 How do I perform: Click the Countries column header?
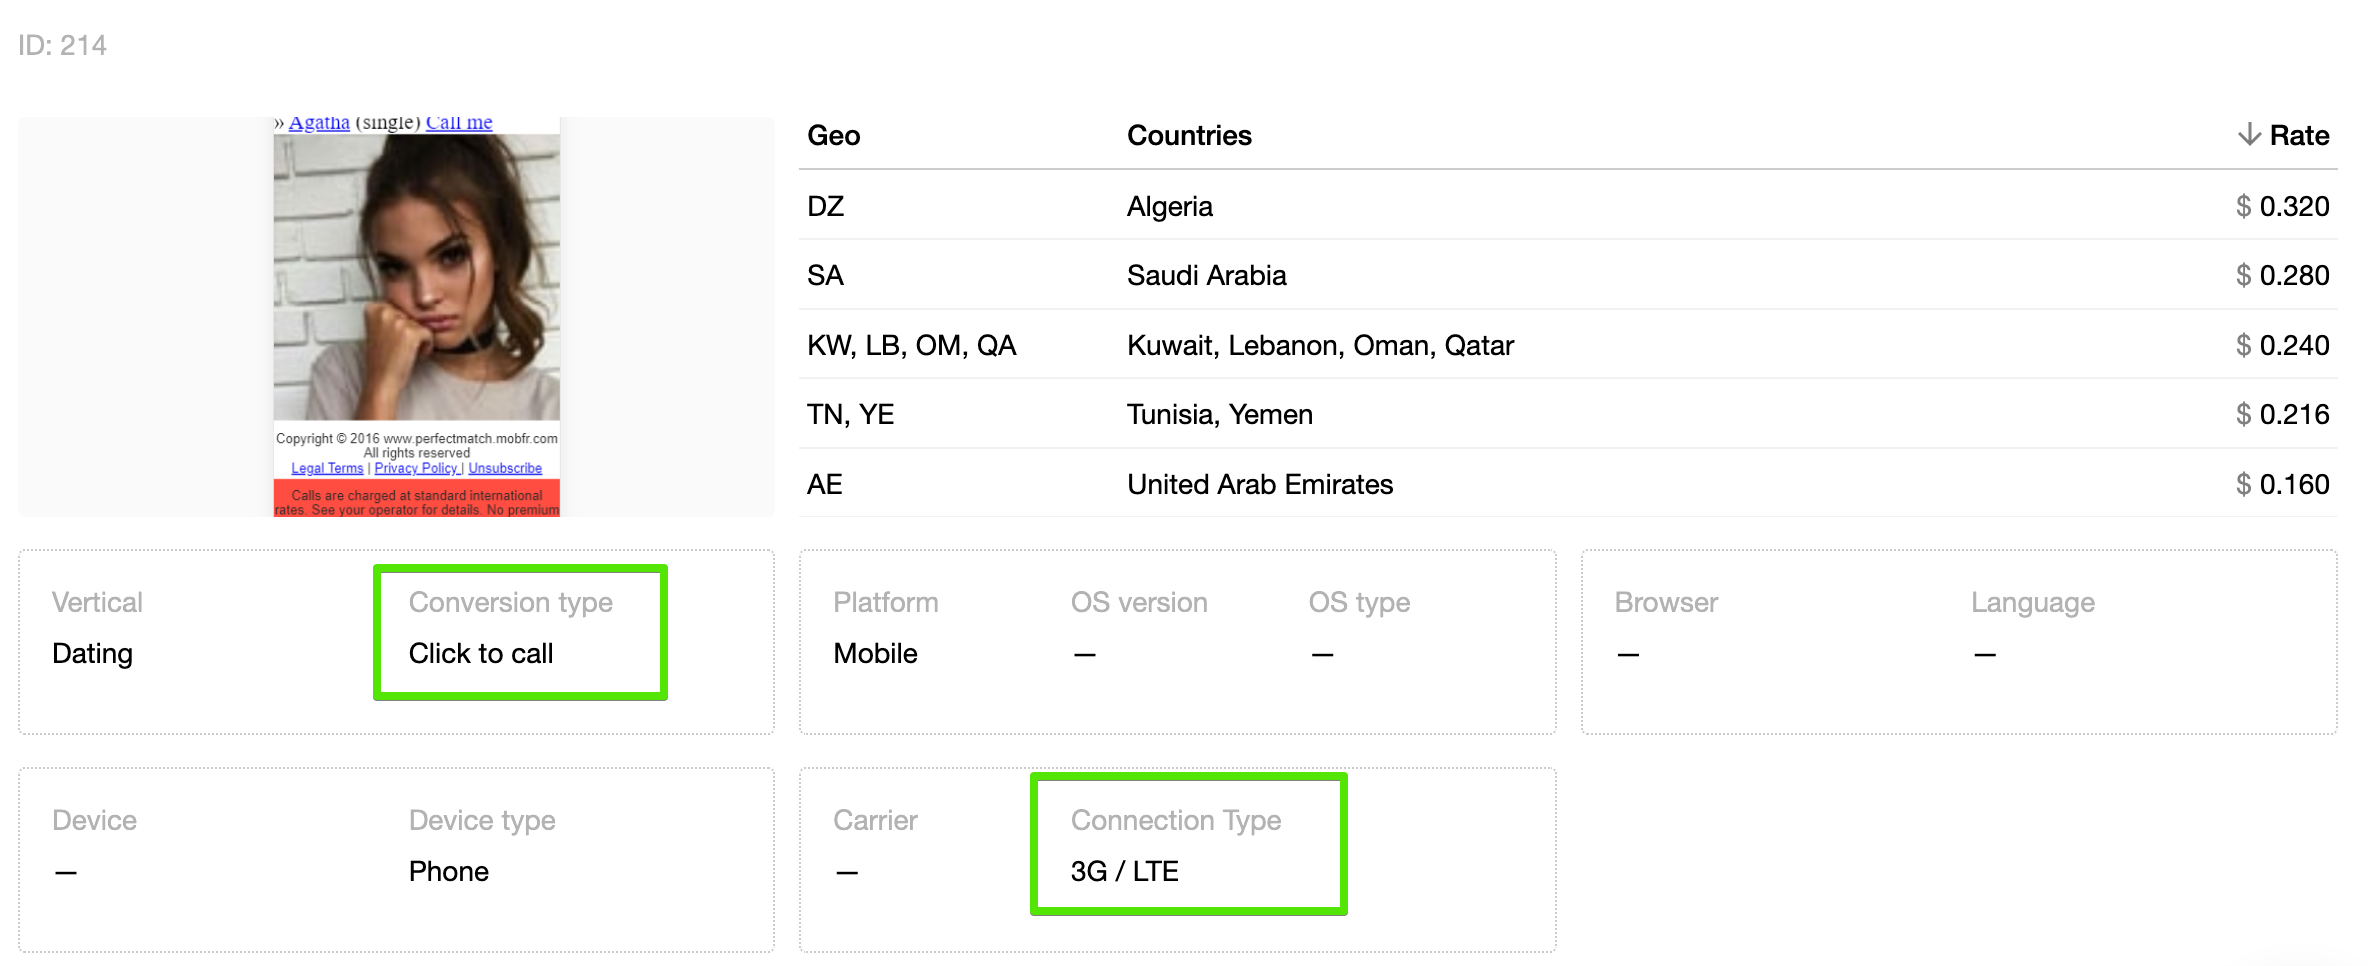[1188, 136]
